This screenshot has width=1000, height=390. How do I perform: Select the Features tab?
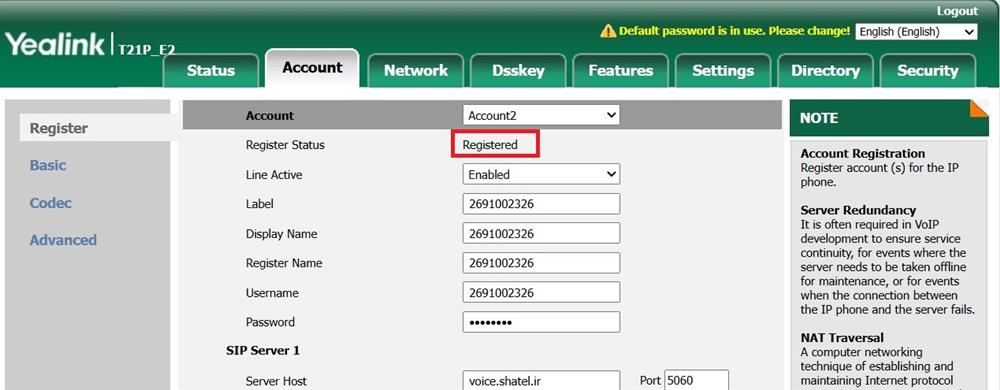(621, 71)
